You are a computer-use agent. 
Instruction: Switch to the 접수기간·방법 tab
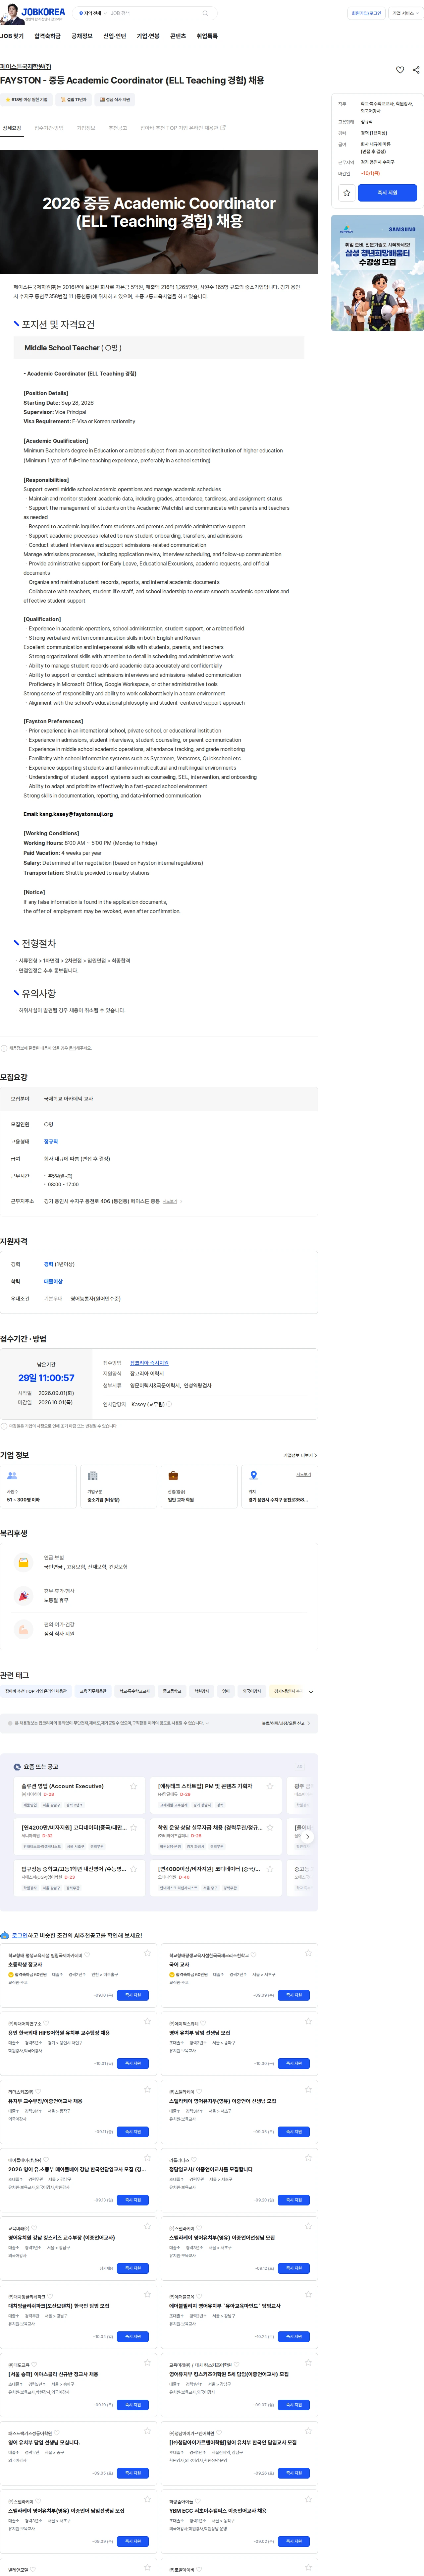tap(49, 128)
